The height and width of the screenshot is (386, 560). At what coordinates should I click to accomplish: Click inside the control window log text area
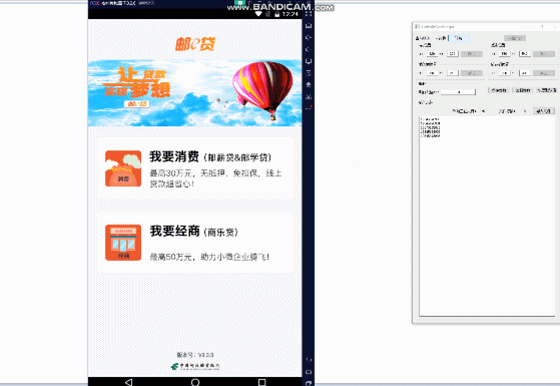(x=487, y=216)
